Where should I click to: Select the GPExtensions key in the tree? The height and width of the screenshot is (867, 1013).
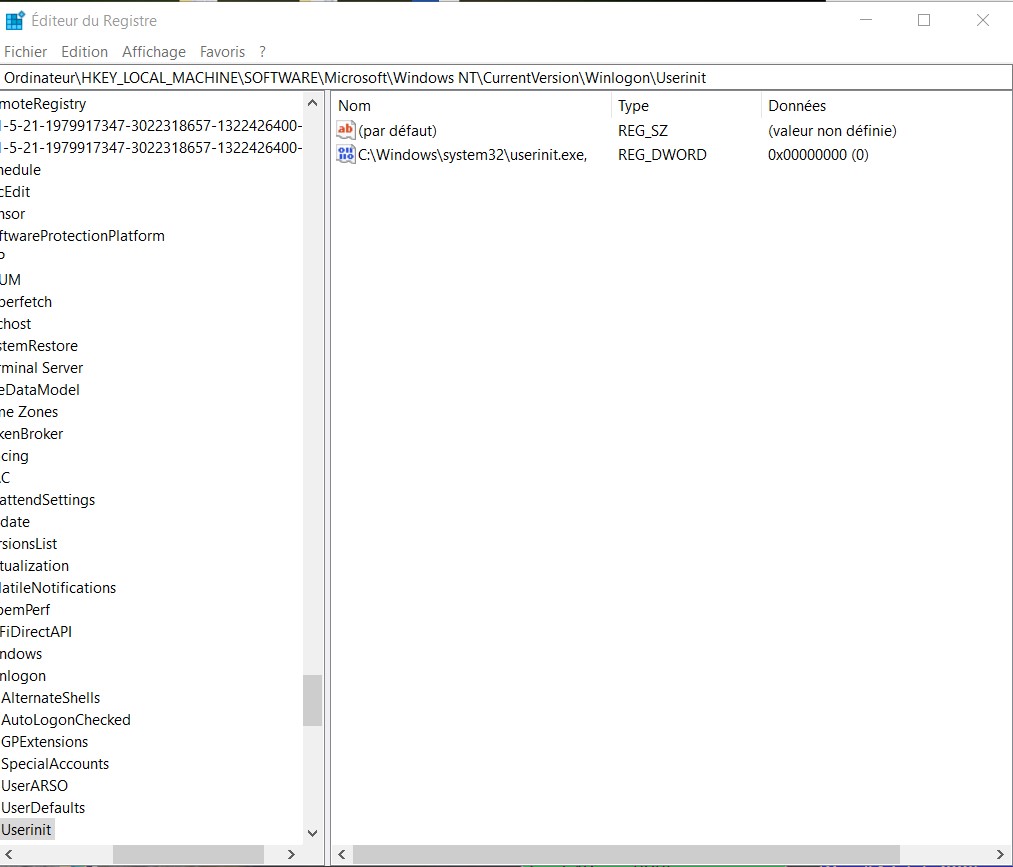(45, 742)
